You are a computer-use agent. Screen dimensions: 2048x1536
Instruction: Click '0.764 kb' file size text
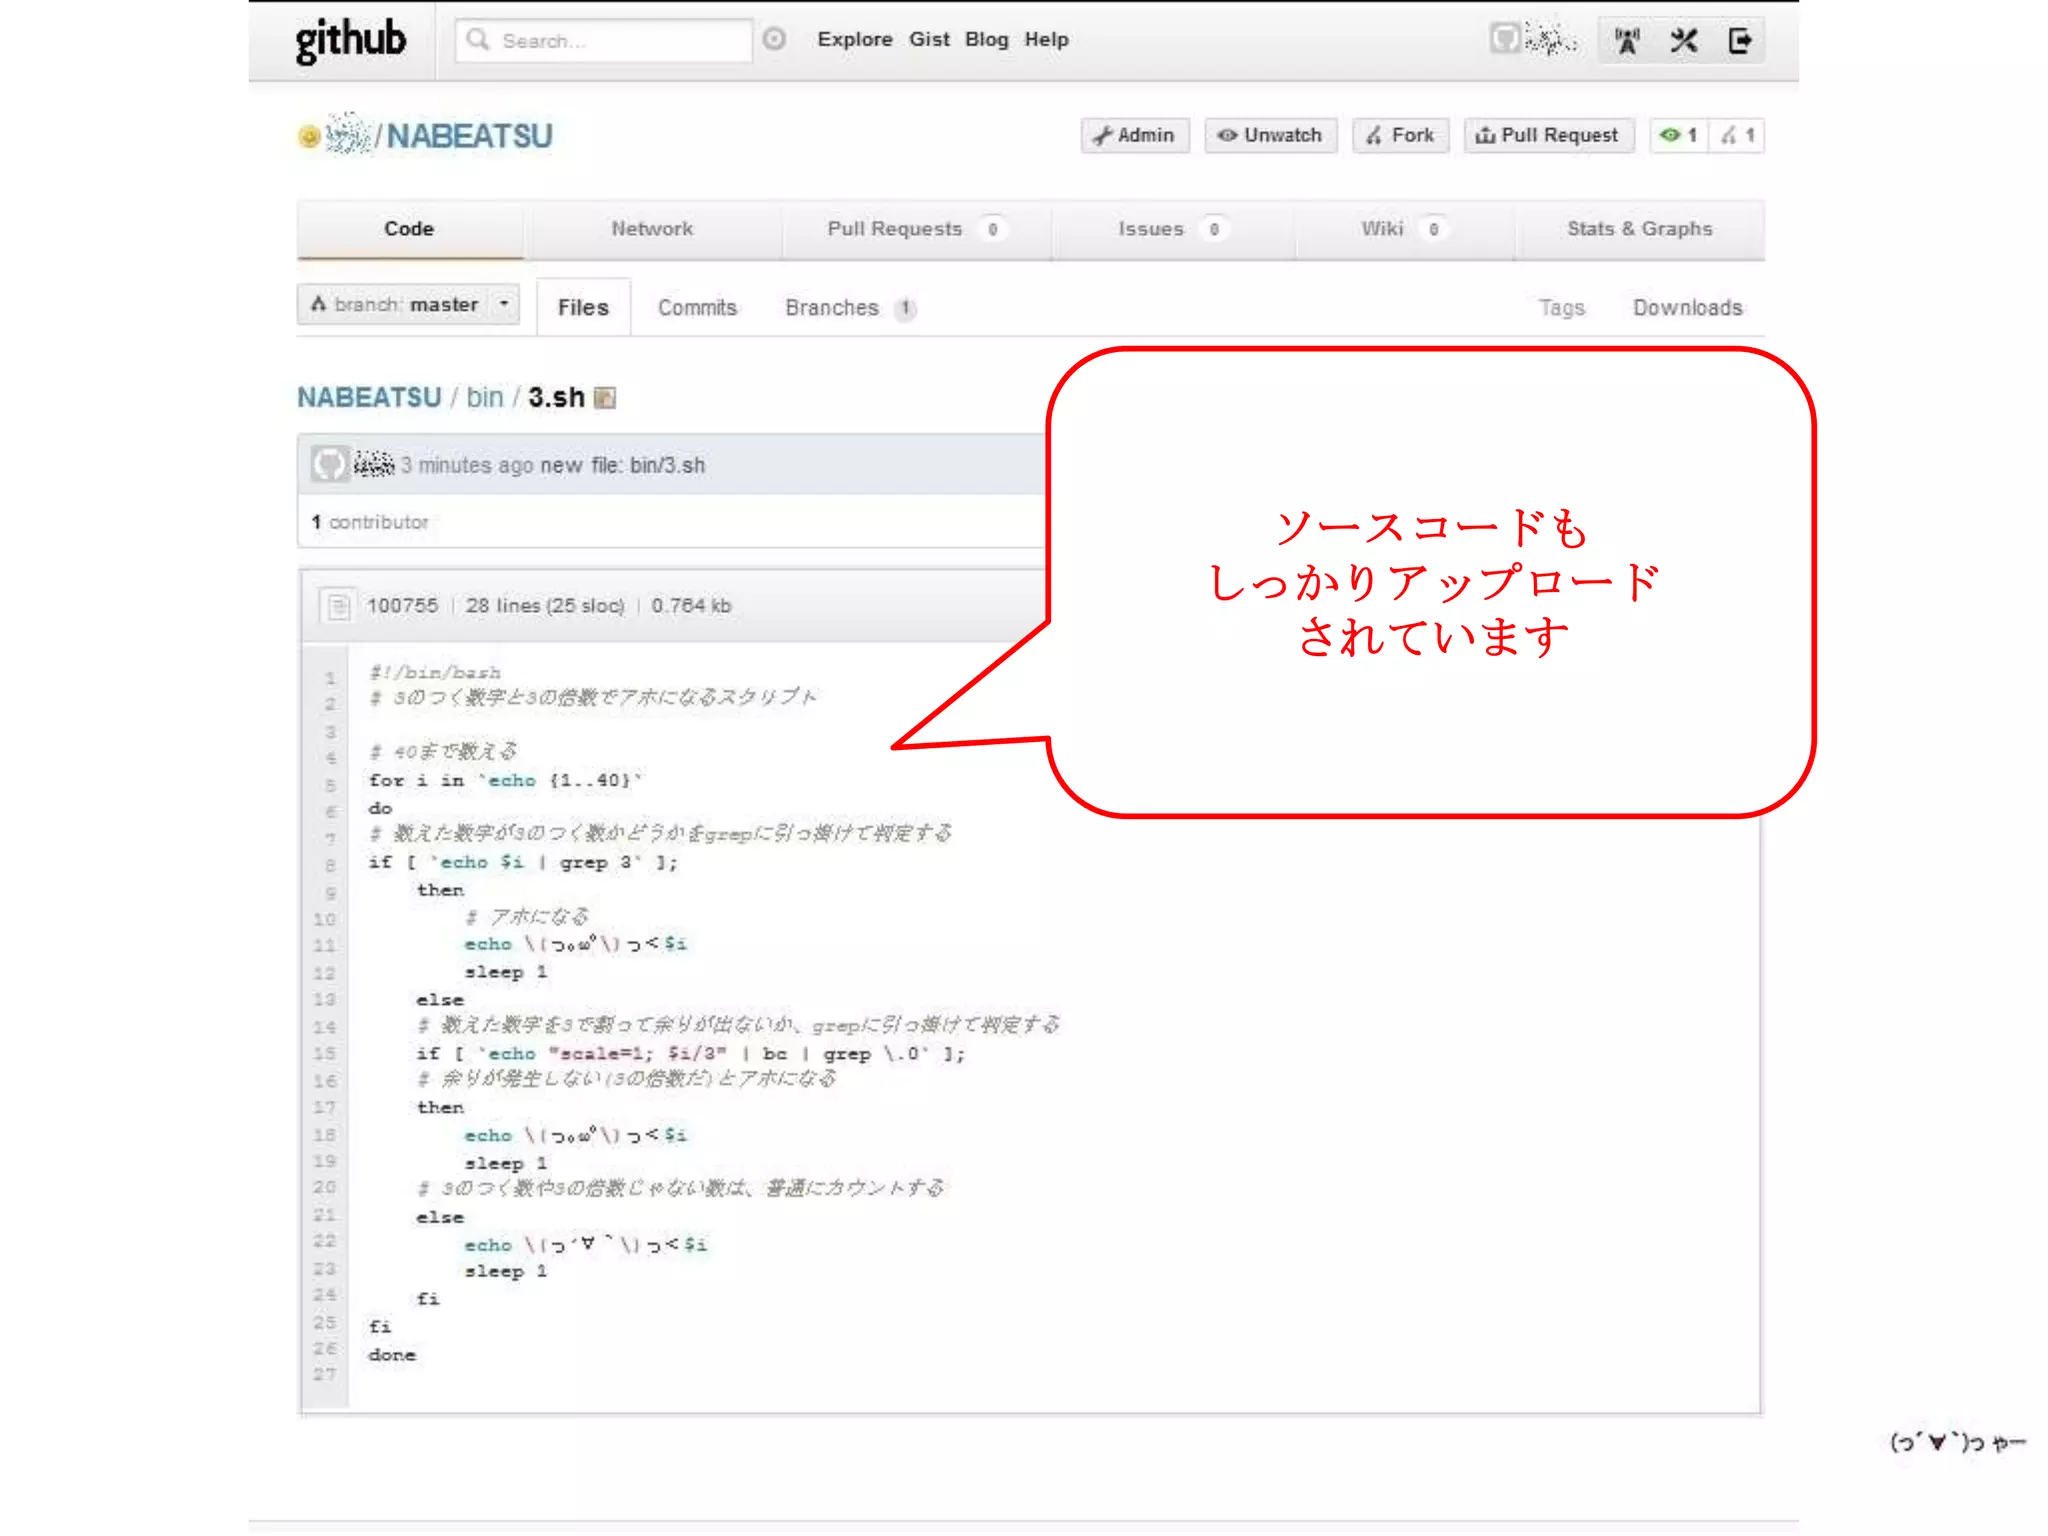[x=691, y=606]
